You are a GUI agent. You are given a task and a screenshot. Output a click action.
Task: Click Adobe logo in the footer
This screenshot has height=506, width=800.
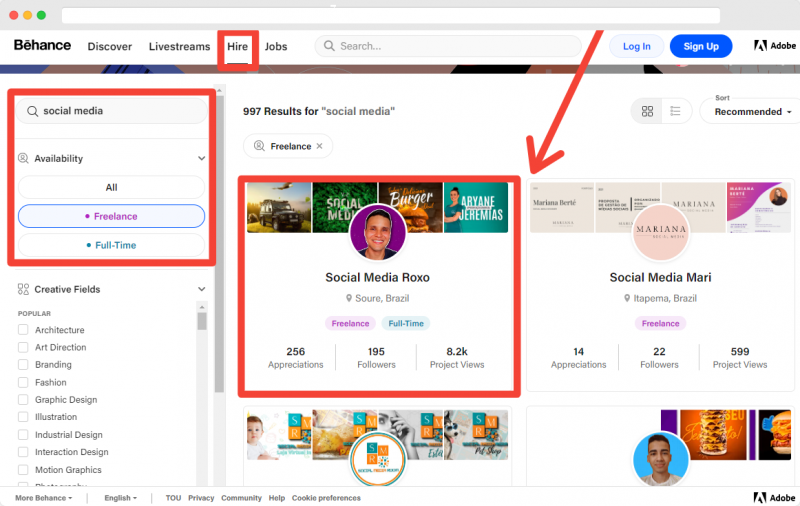click(x=774, y=498)
